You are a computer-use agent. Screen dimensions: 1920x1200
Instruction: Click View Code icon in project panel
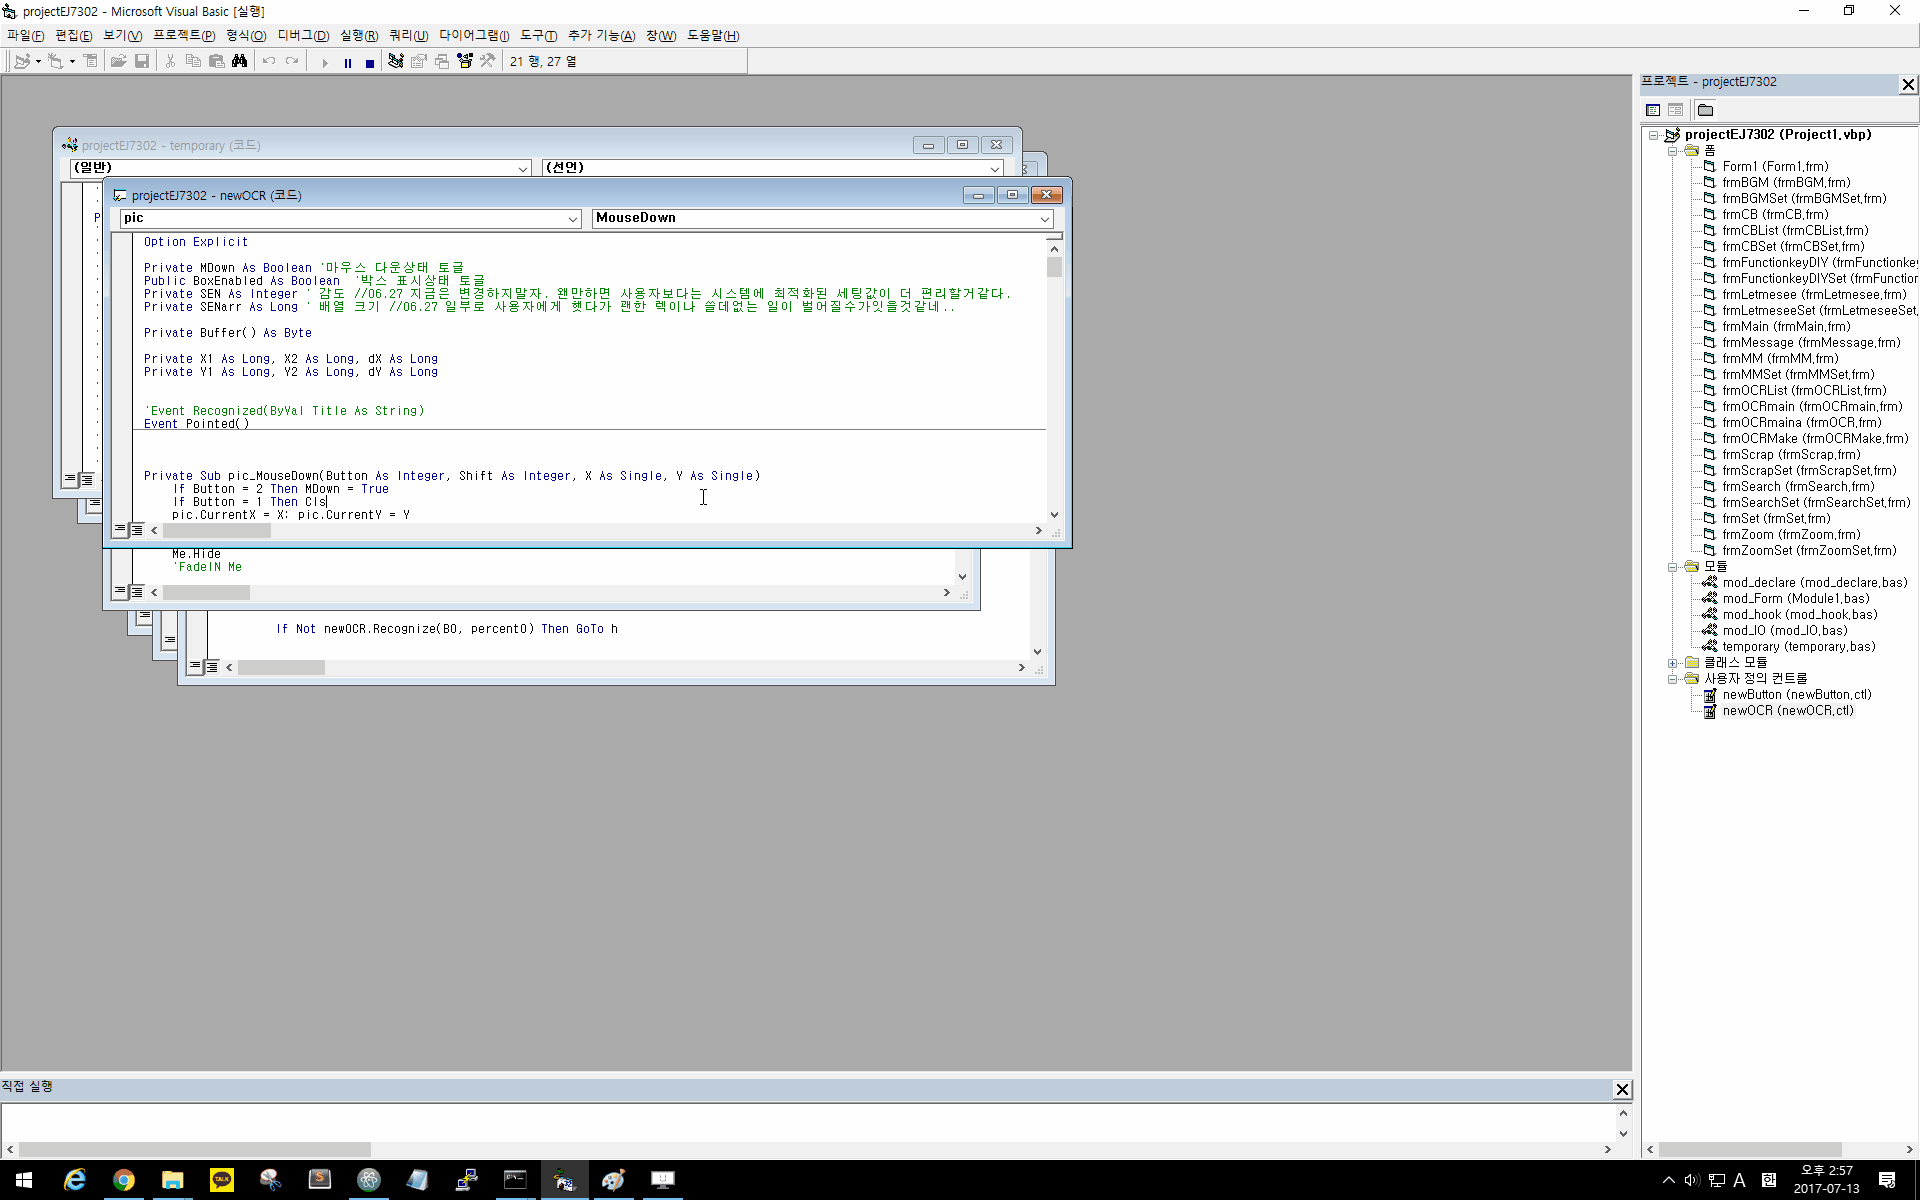[1653, 110]
